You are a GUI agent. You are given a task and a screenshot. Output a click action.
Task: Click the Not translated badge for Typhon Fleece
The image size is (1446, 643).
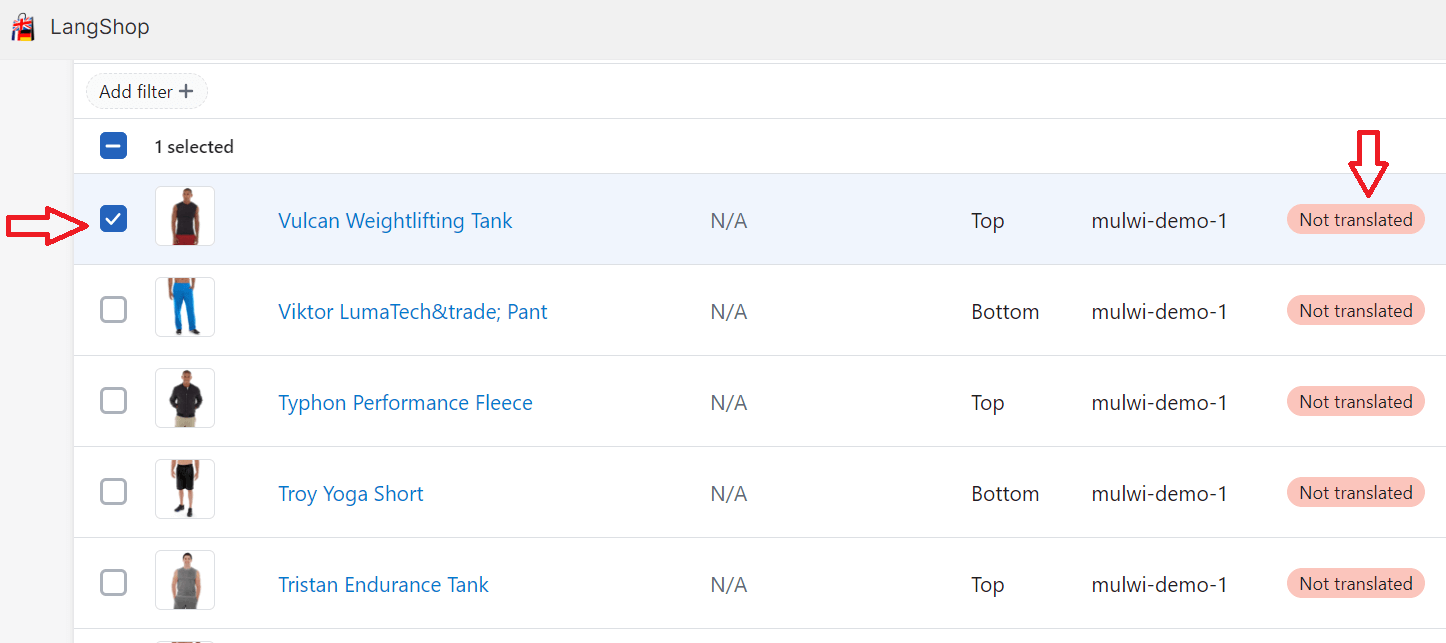click(x=1355, y=402)
